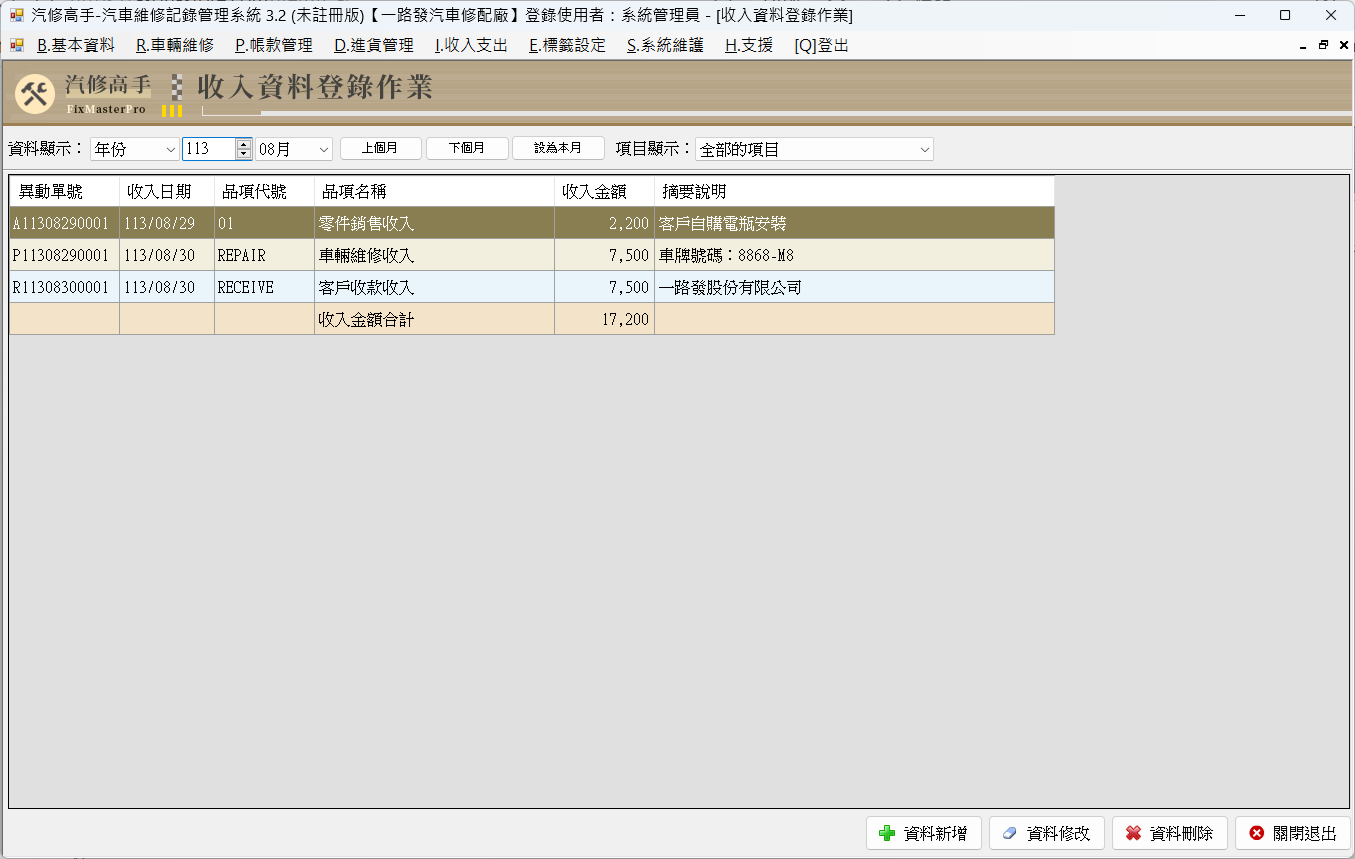Click the 2,200 amount cell

pyautogui.click(x=604, y=223)
